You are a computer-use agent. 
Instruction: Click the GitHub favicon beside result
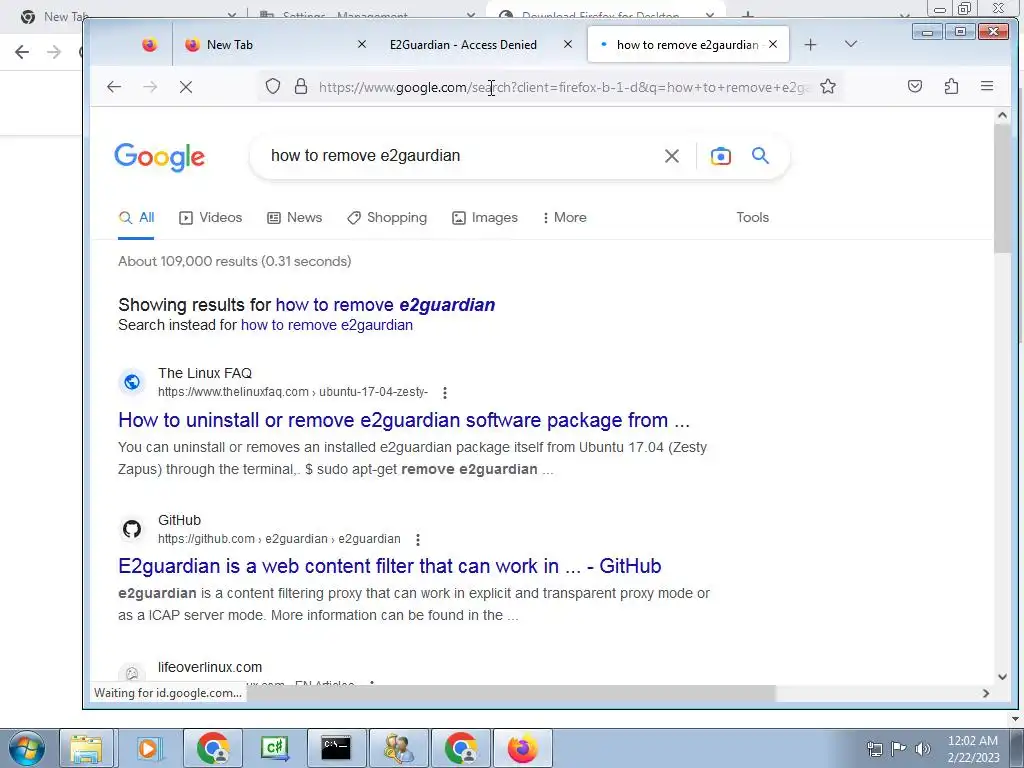pyautogui.click(x=132, y=529)
